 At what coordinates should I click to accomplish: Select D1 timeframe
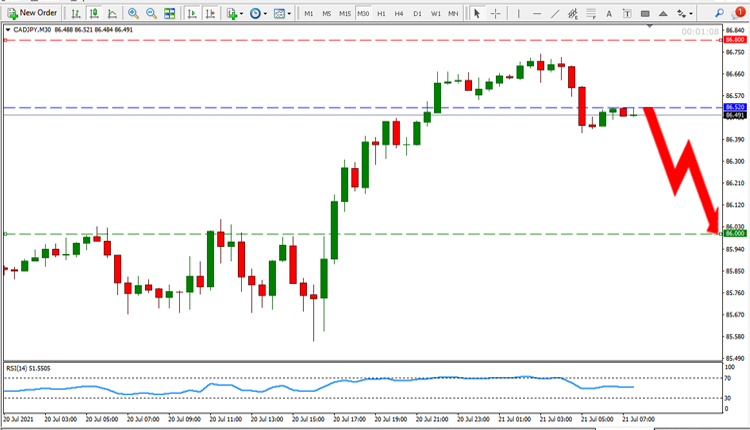(418, 13)
